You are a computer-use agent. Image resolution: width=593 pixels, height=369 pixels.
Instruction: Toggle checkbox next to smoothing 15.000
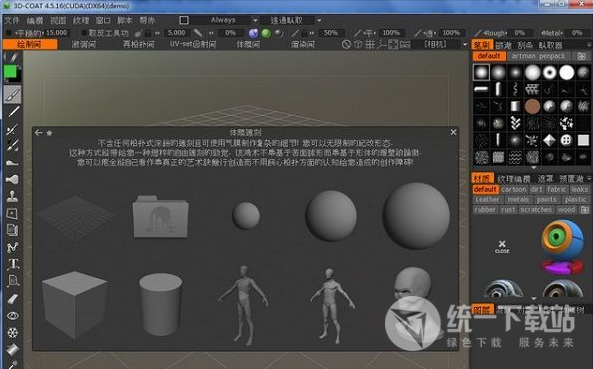8,33
